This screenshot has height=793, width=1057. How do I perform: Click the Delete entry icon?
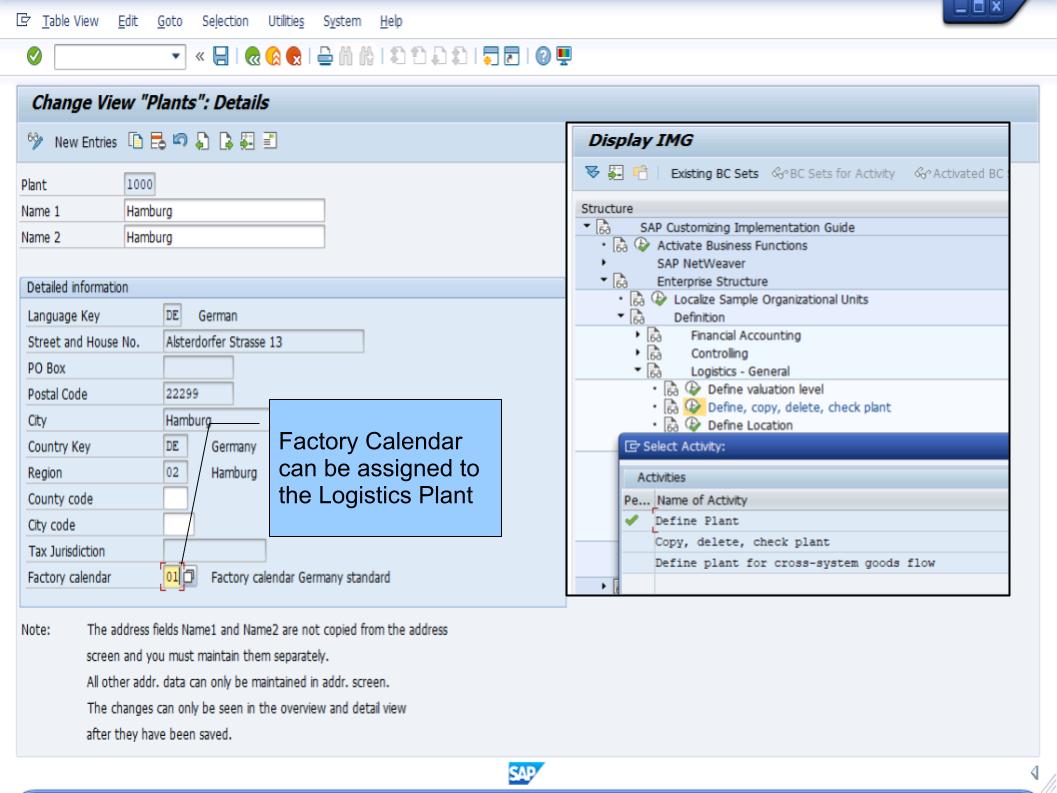[158, 141]
